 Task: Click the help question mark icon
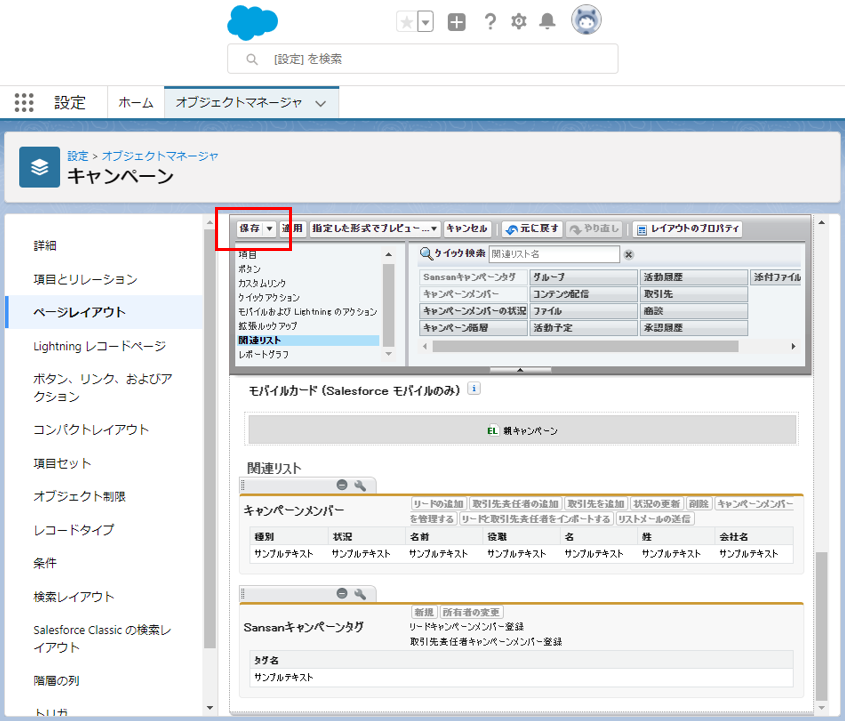coord(490,21)
